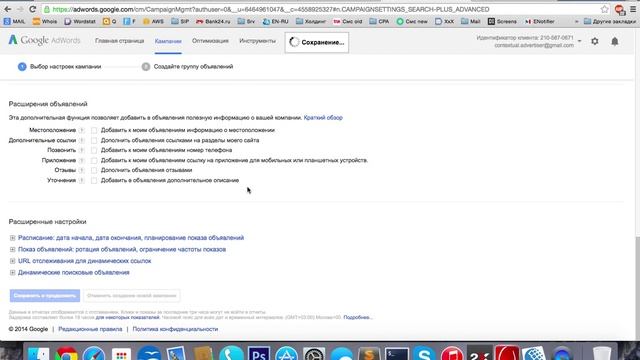Click the help icon next to Отзывы
640x360 pixels.
tap(82, 170)
